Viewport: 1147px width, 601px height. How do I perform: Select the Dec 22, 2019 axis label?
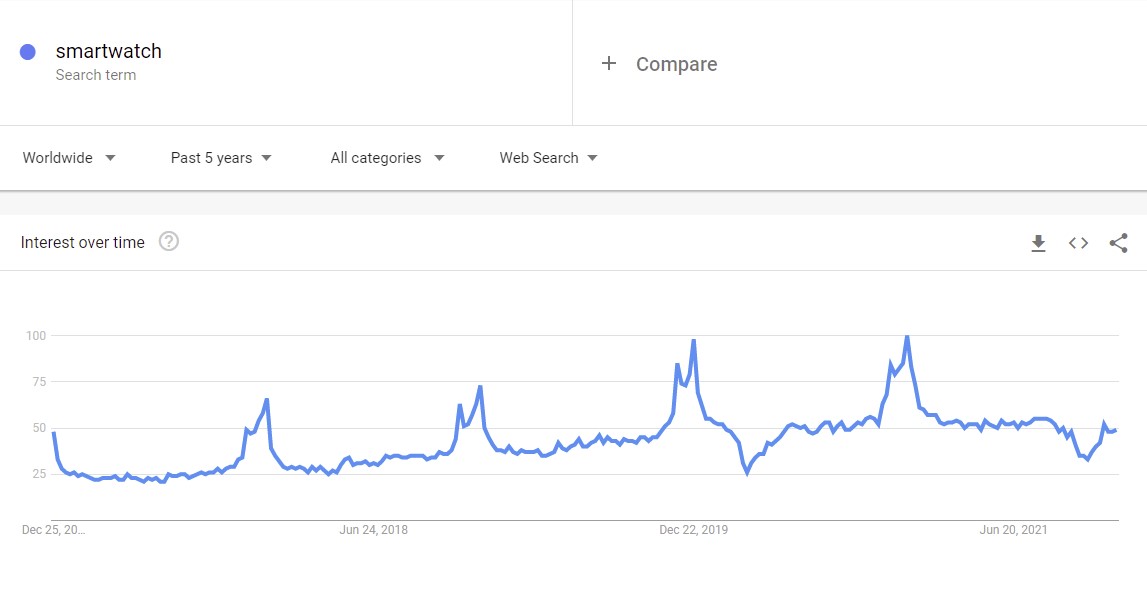693,530
